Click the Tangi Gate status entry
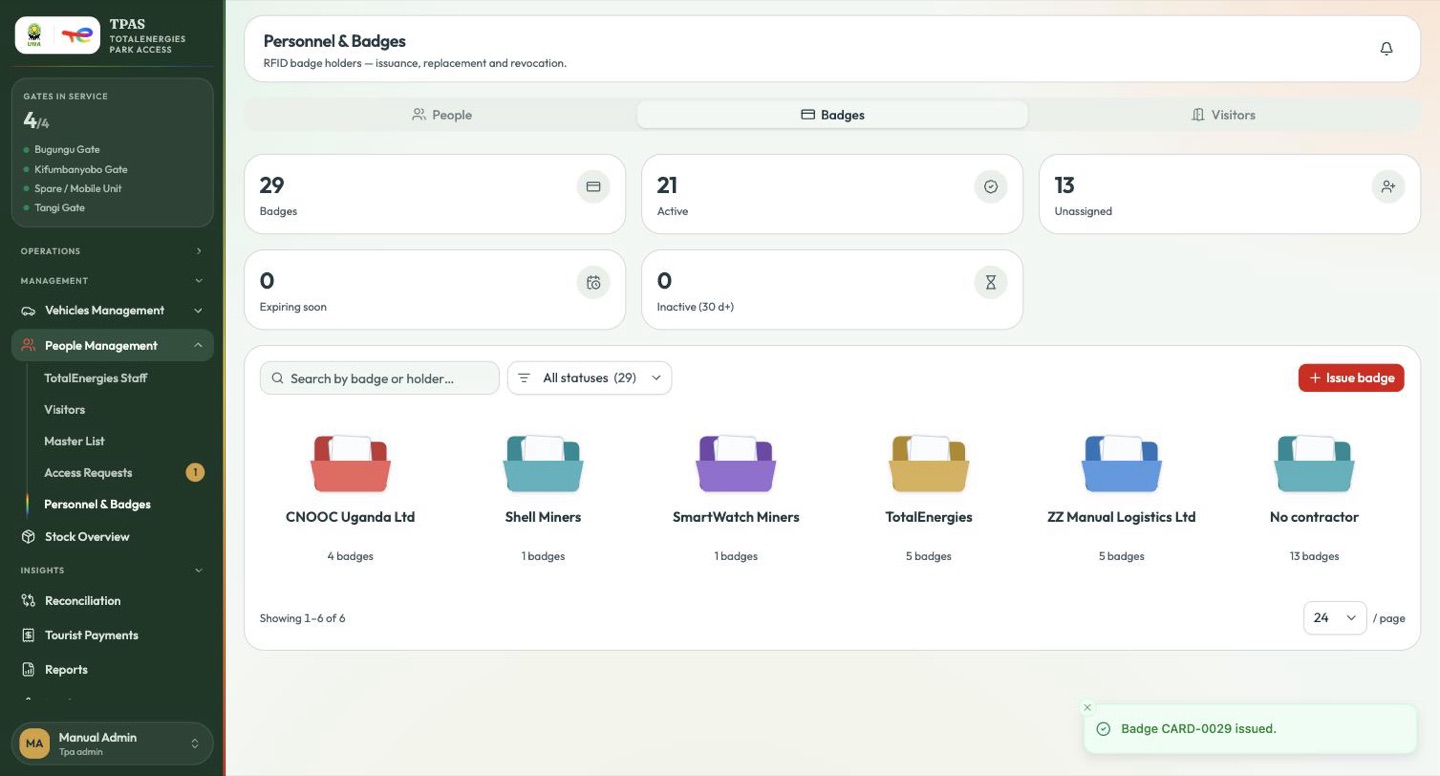Screen dimensions: 1440x776 [60, 208]
